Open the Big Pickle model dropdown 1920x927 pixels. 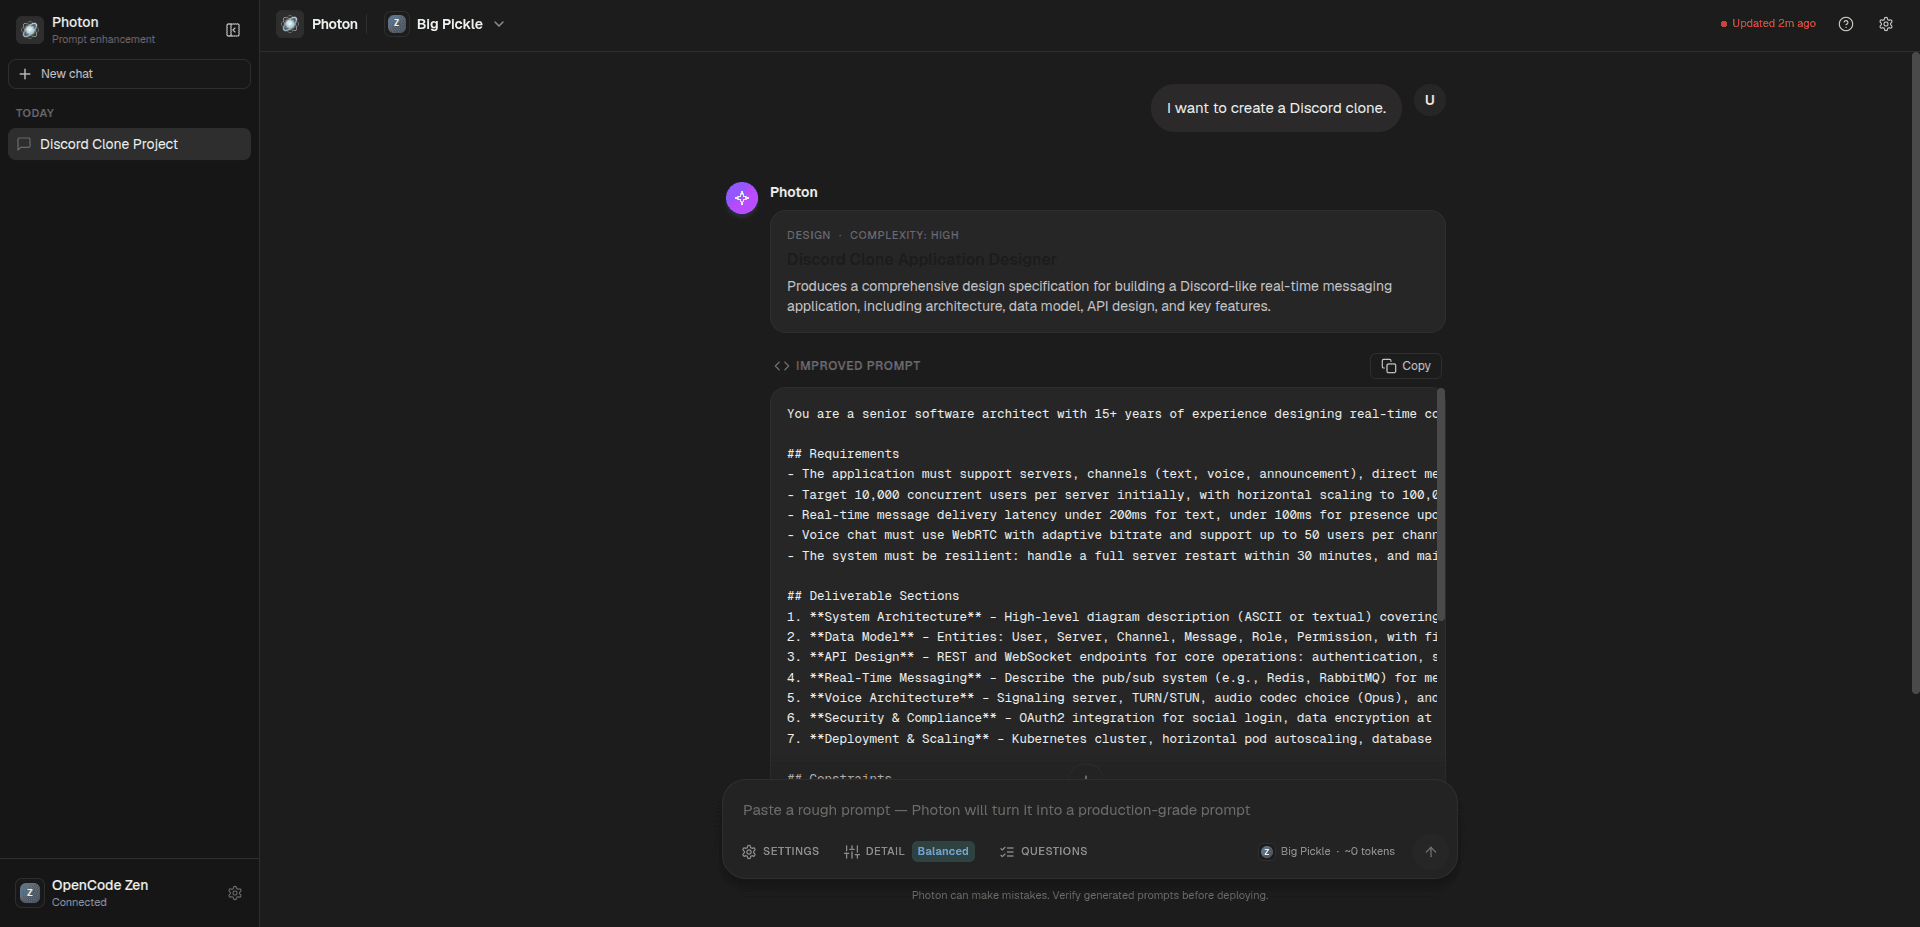[446, 24]
